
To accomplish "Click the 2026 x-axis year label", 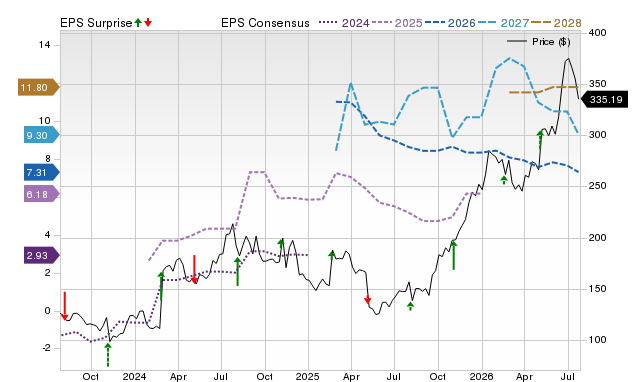I will pyautogui.click(x=481, y=376).
